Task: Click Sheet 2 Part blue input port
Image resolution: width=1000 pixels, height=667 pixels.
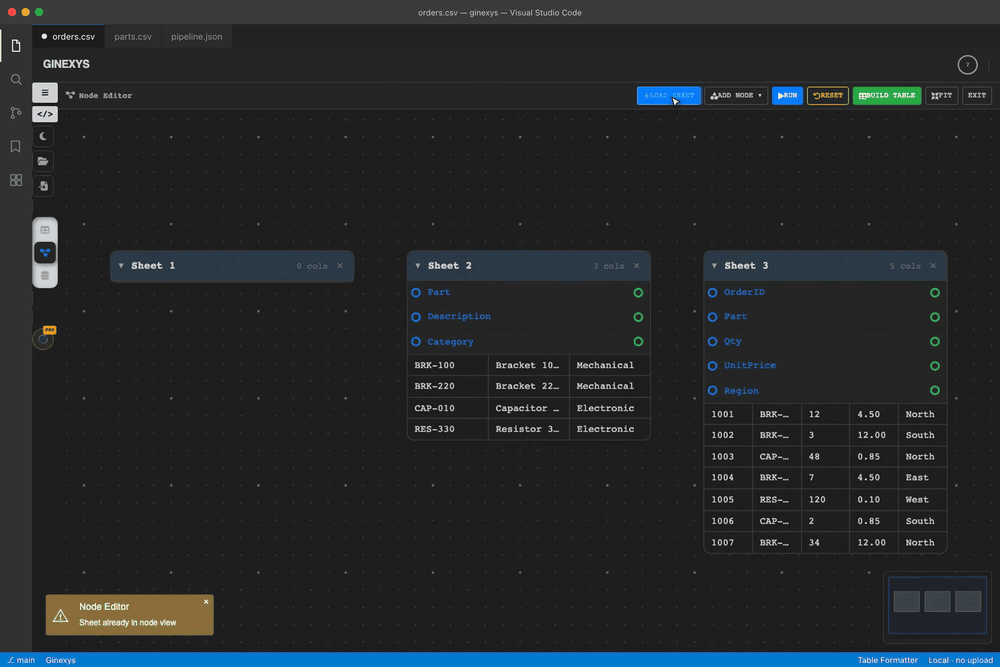Action: (x=416, y=293)
